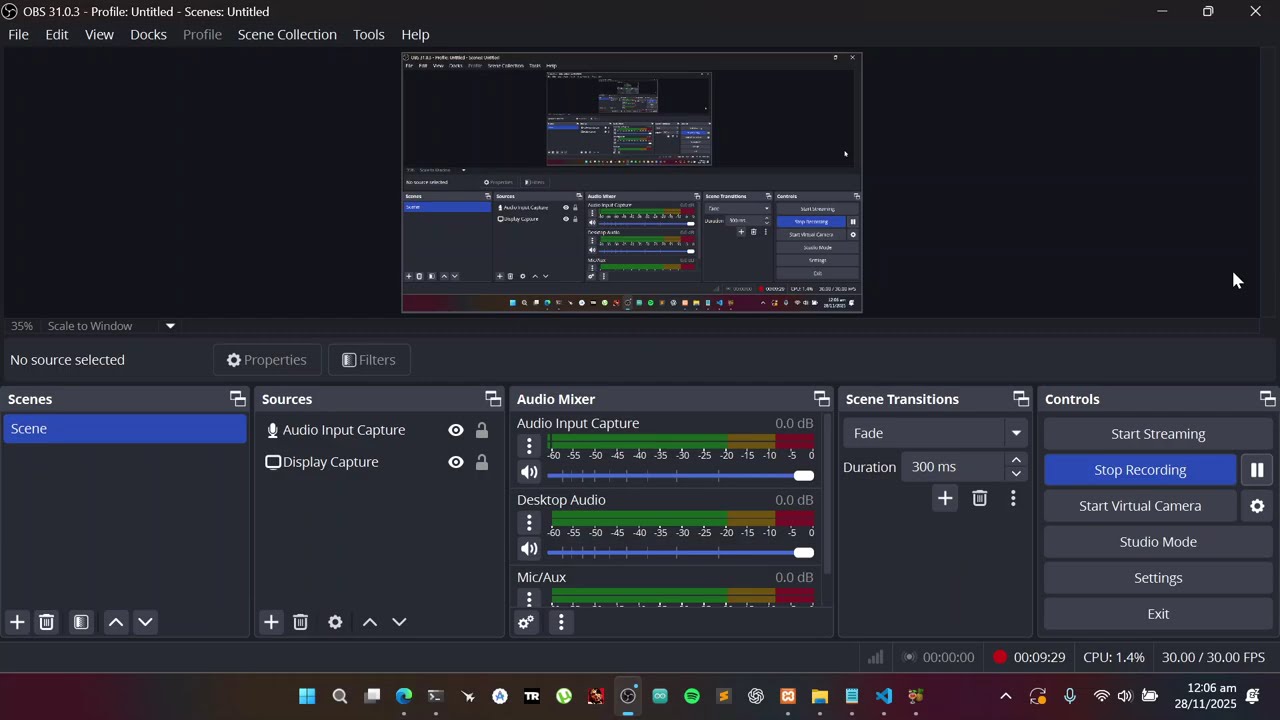Float the Sources dock panel
1280x720 pixels.
click(493, 399)
